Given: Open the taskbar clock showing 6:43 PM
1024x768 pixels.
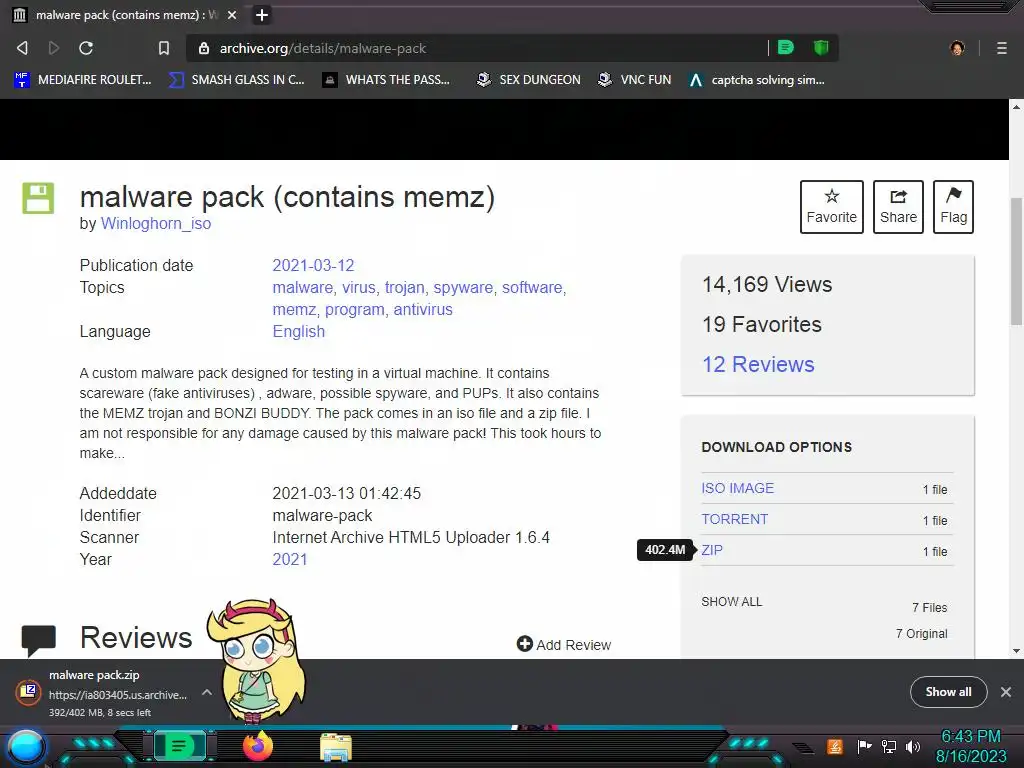Looking at the screenshot, I should (x=971, y=746).
